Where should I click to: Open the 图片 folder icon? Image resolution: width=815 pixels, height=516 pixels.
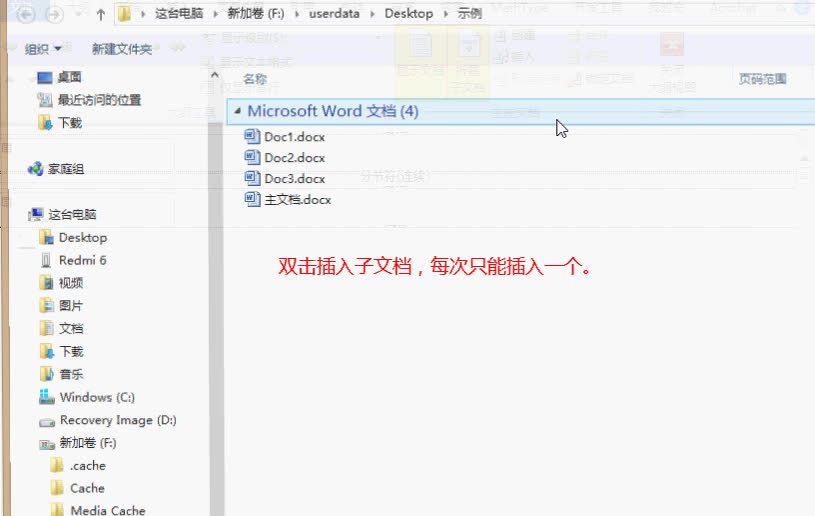46,306
